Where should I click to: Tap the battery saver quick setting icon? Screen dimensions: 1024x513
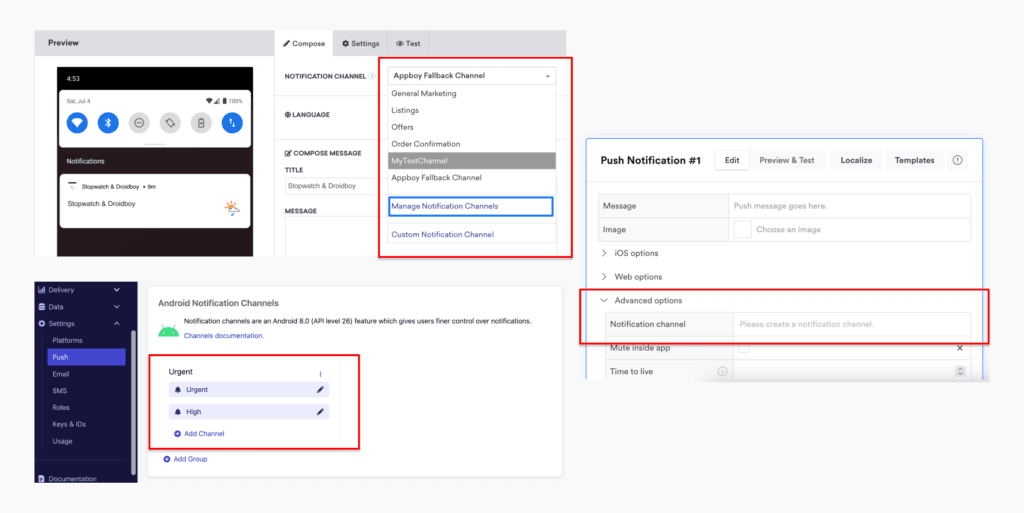pos(201,122)
